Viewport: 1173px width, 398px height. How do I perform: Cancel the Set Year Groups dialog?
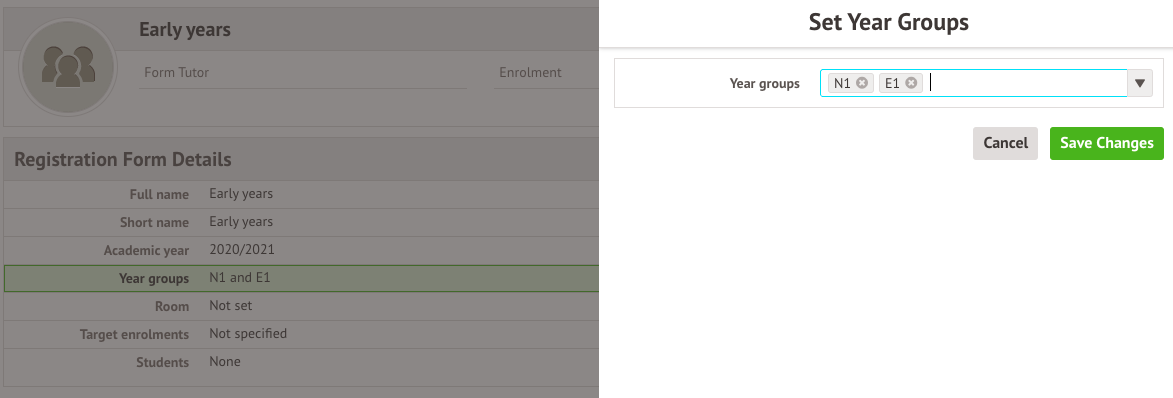pos(1005,143)
